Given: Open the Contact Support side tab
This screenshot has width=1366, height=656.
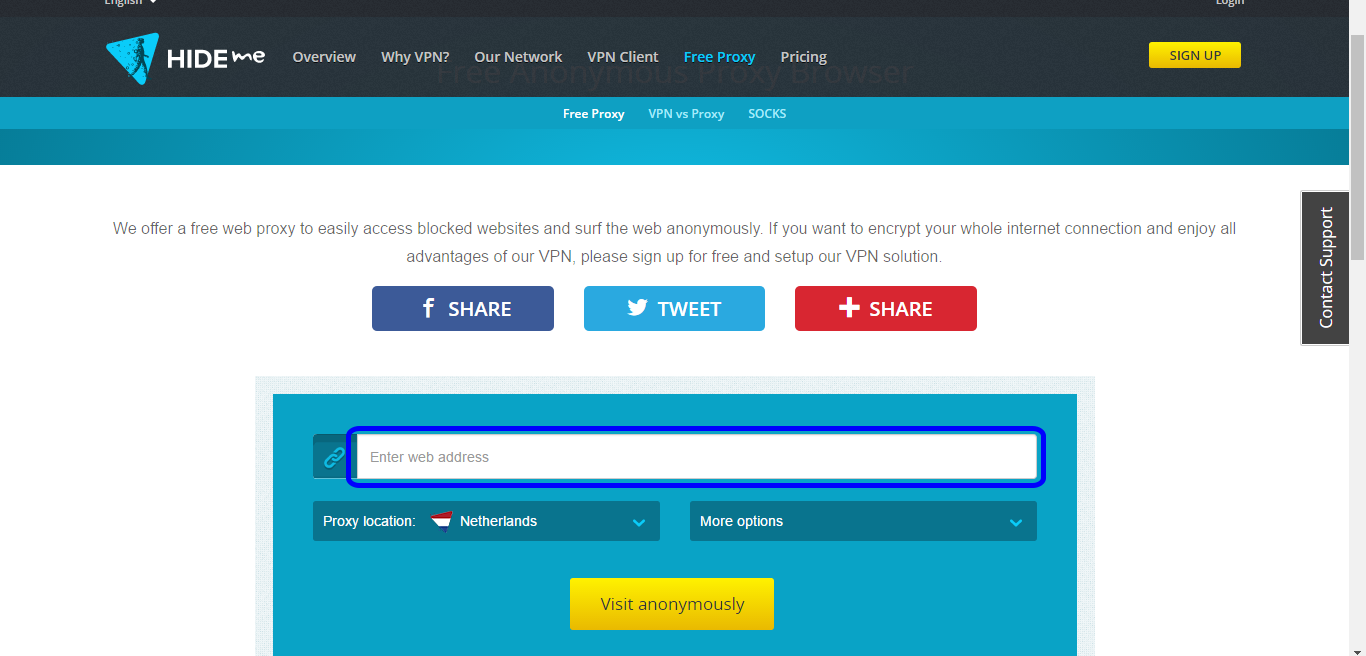Looking at the screenshot, I should click(1325, 268).
